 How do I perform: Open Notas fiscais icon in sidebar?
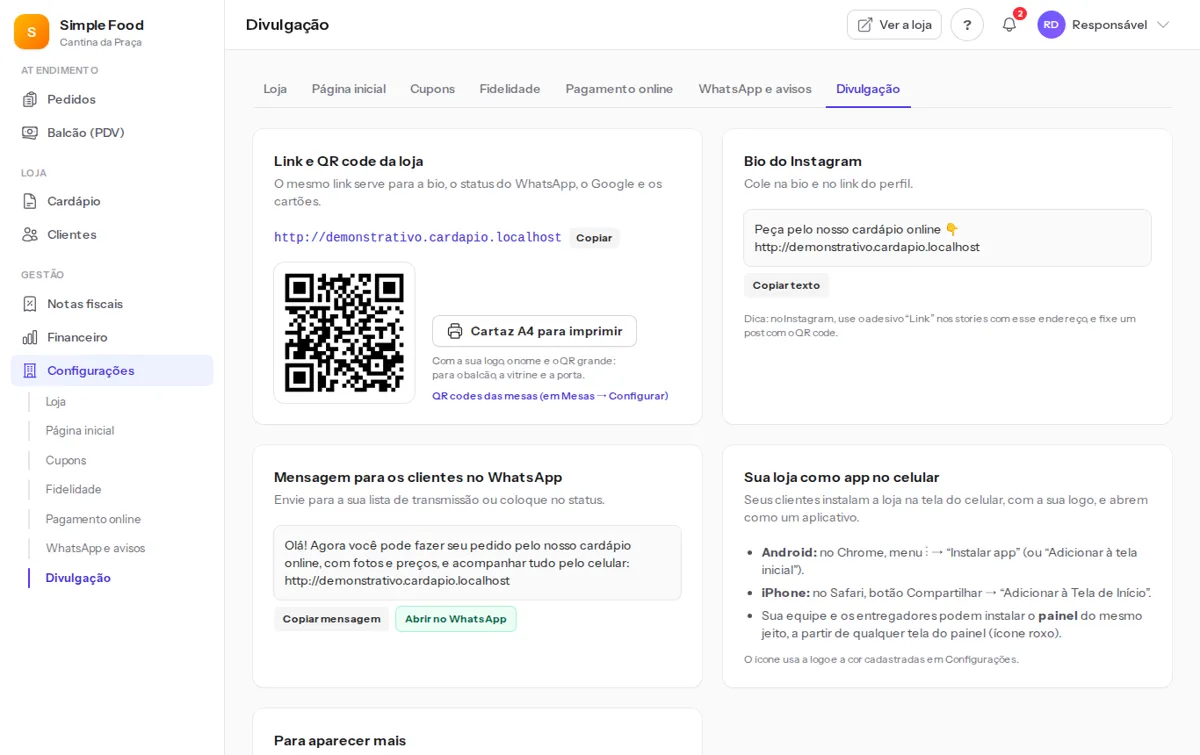coord(30,303)
